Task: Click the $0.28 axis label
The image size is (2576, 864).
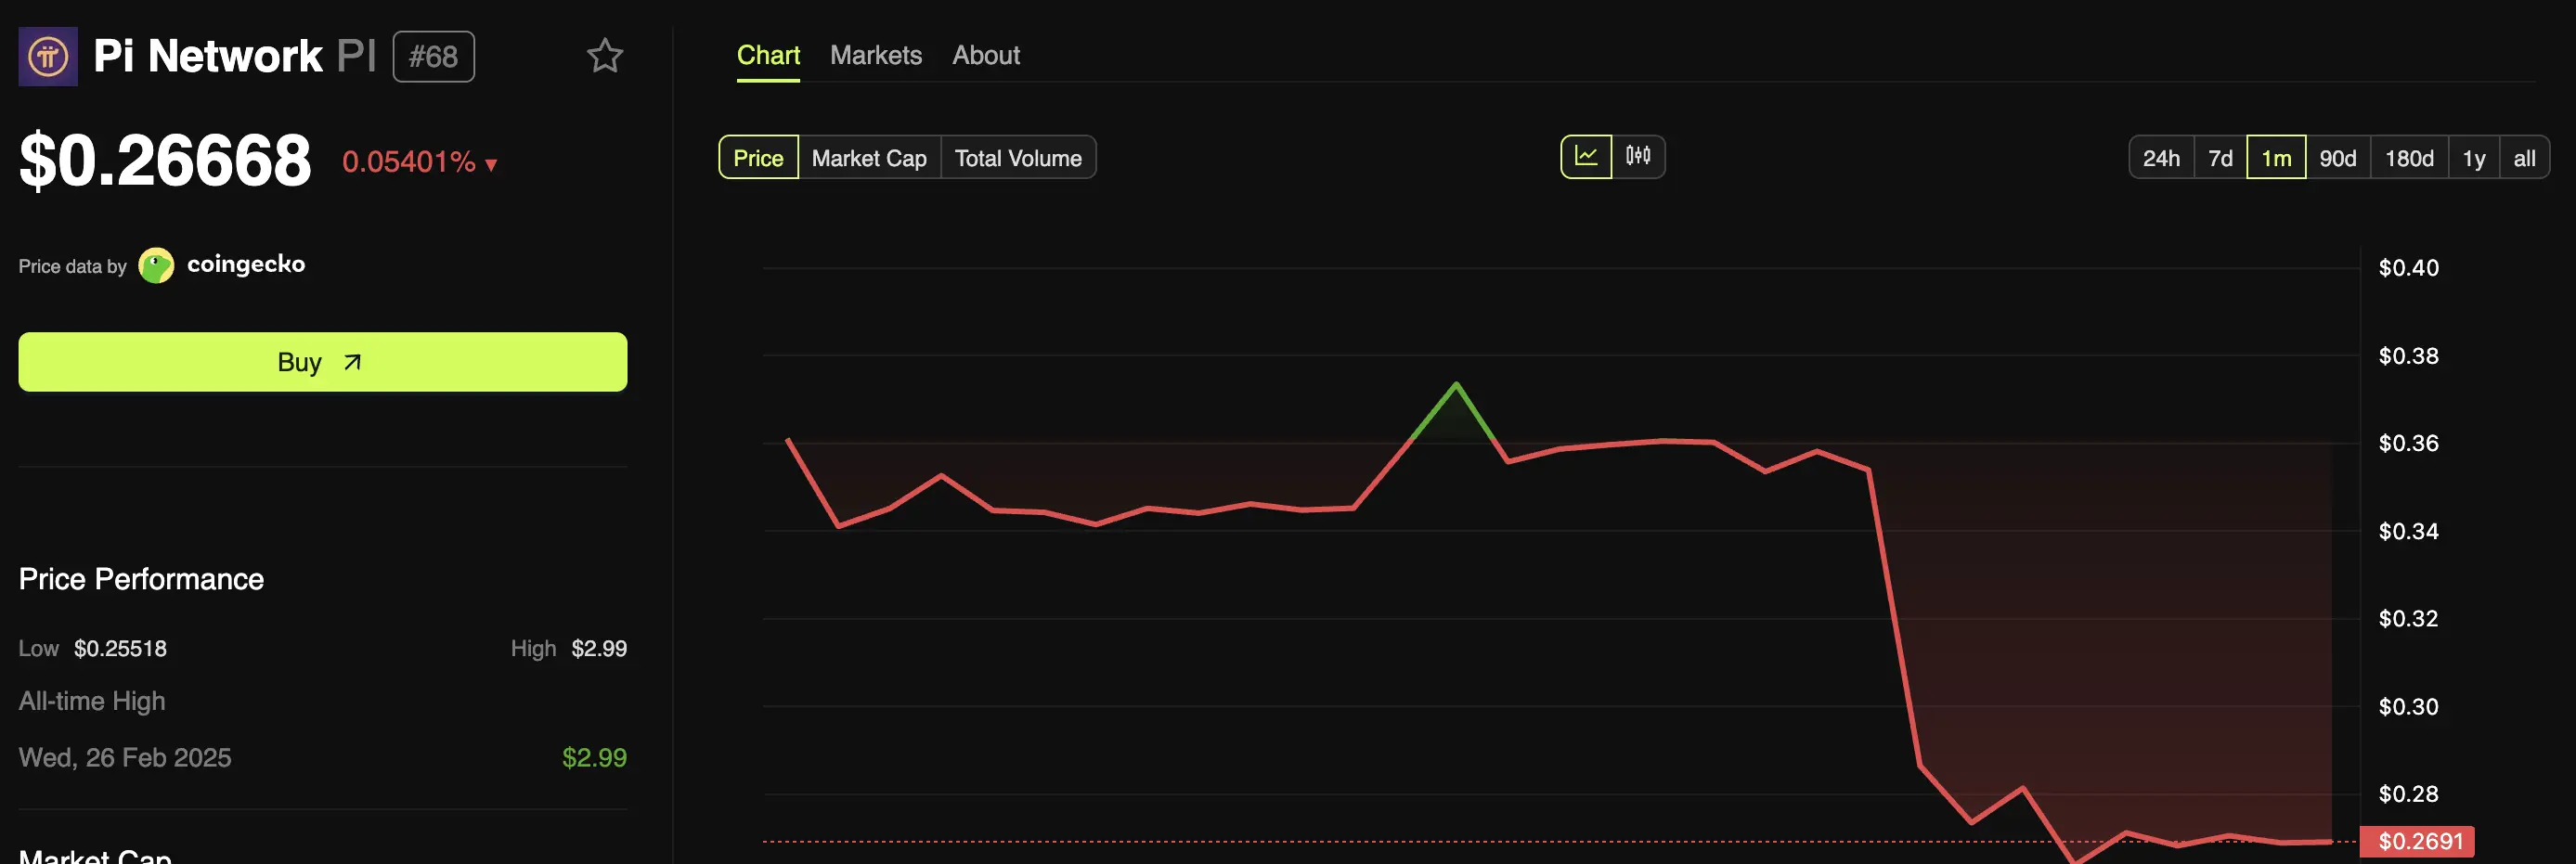Action: click(x=2408, y=794)
